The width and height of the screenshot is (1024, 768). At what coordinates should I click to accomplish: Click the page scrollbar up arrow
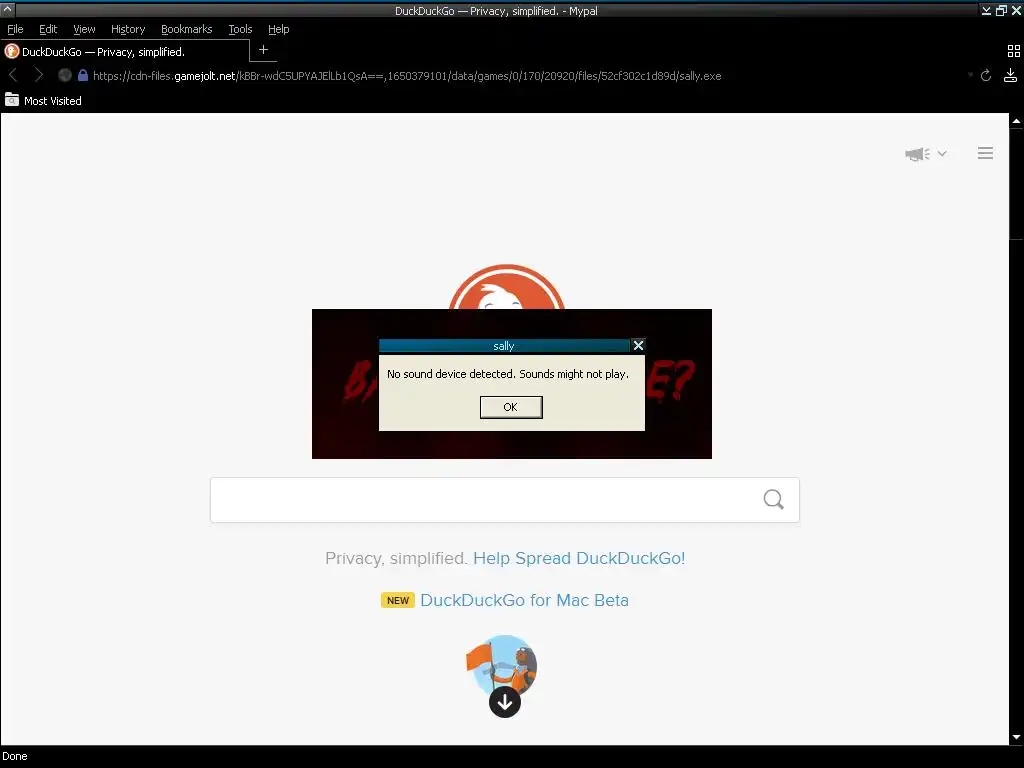tap(1016, 121)
